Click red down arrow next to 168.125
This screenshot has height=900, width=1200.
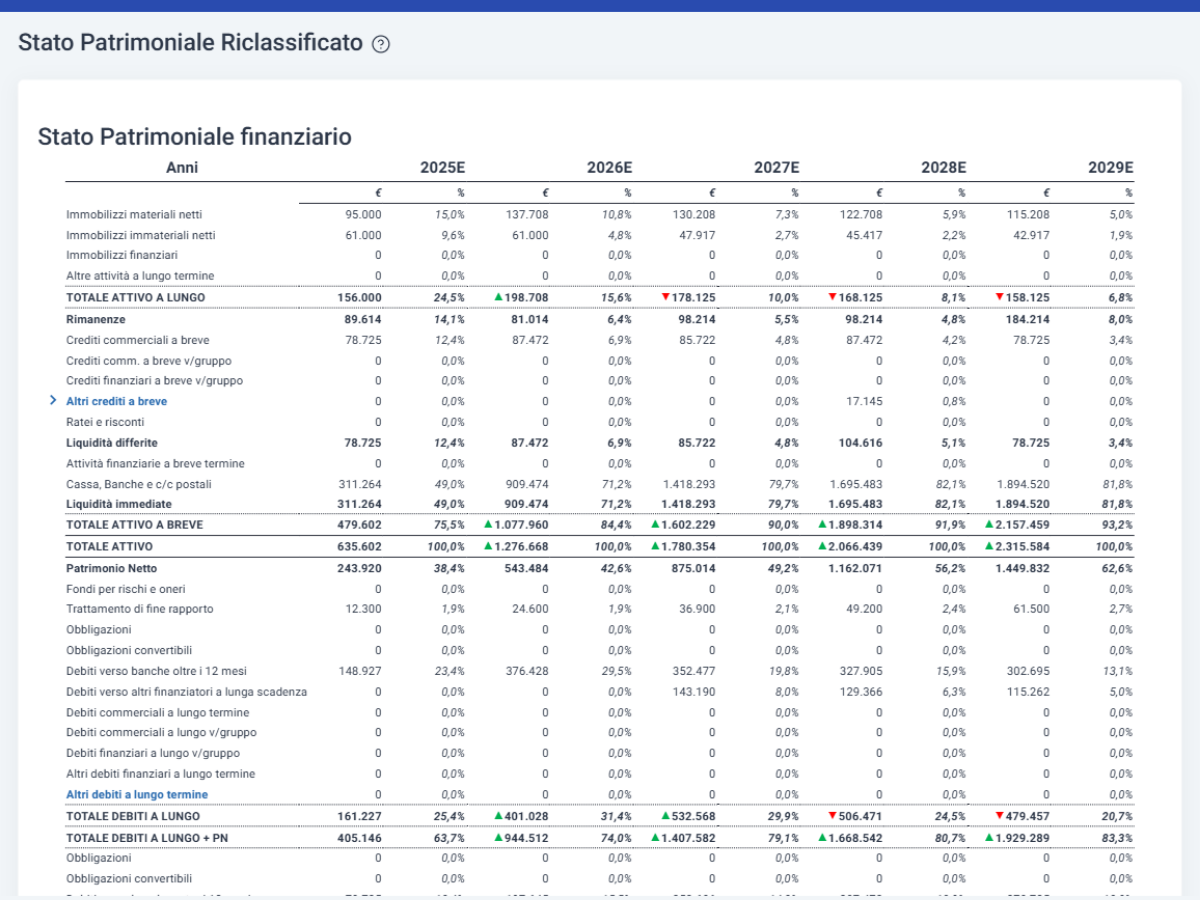[831, 297]
